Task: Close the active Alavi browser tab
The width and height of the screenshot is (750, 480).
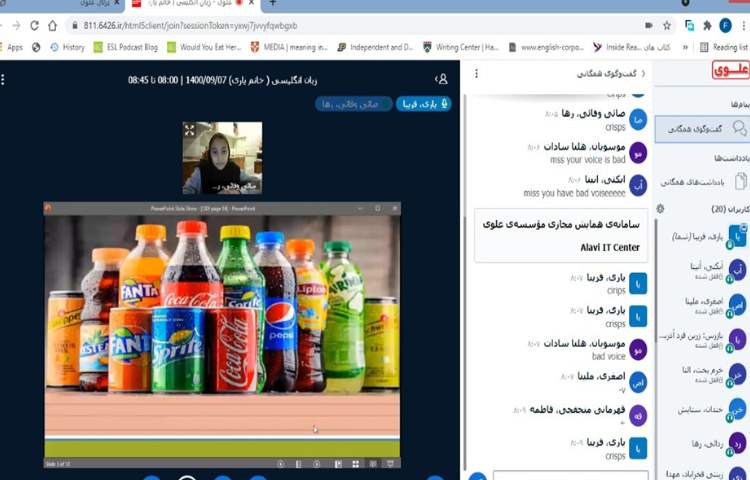Action: tap(251, 3)
